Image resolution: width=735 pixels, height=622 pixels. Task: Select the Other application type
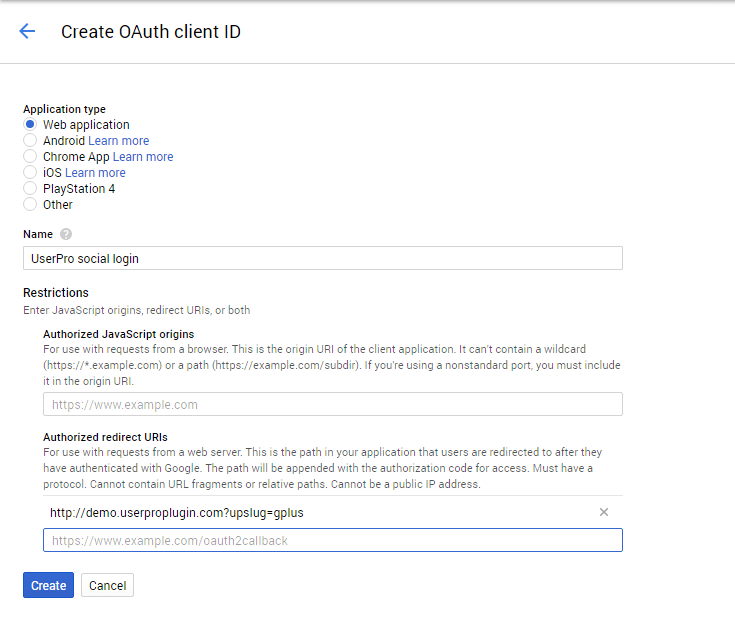click(30, 205)
